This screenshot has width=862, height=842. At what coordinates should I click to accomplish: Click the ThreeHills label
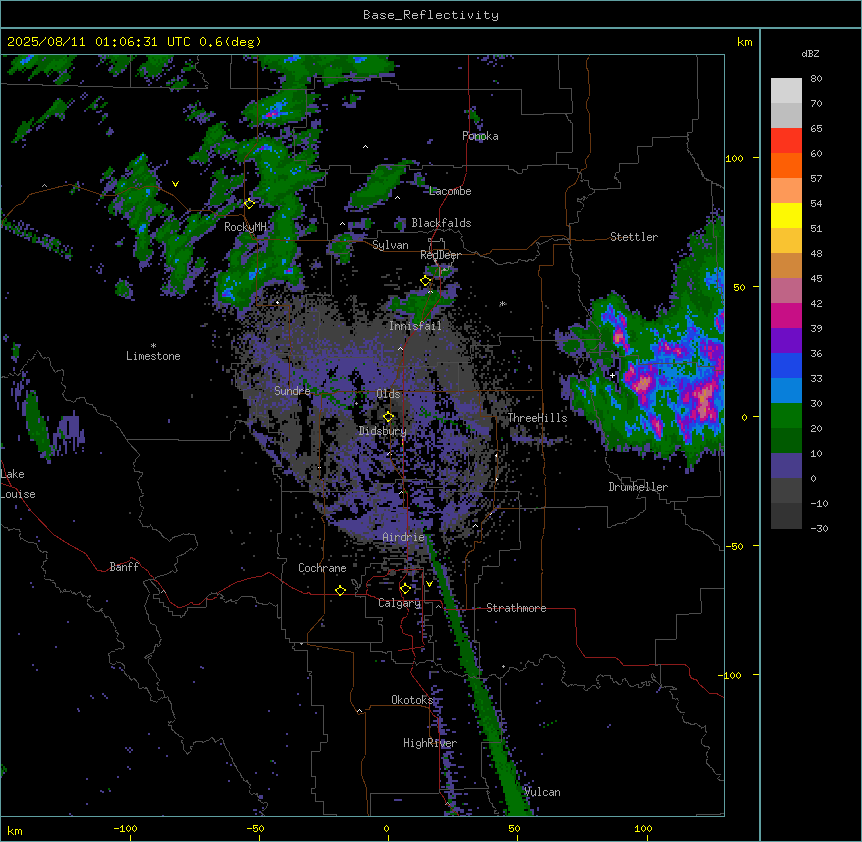[537, 418]
